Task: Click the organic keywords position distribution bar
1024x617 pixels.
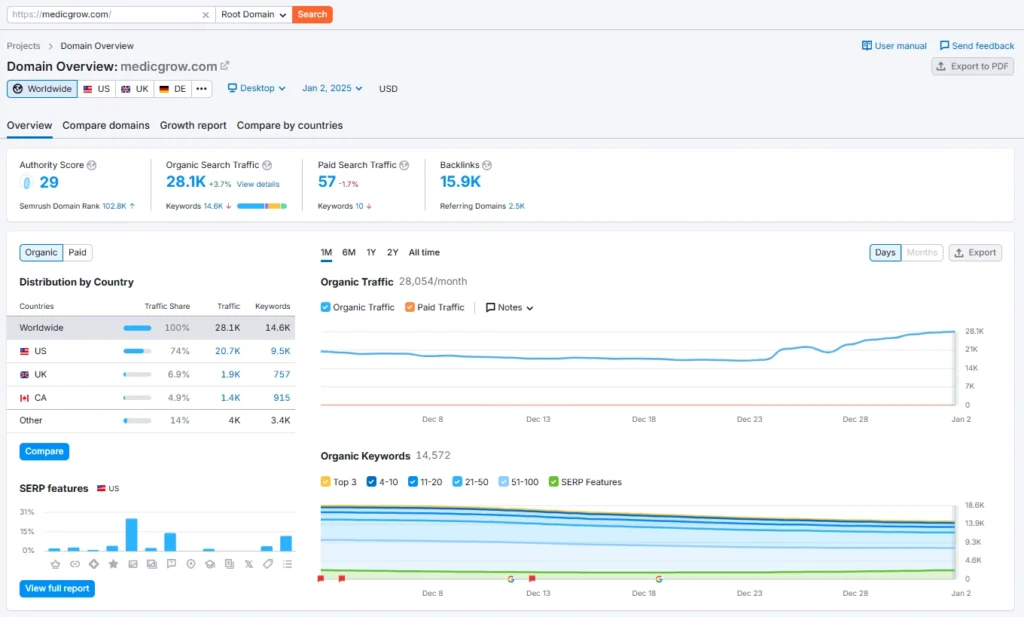Action: click(x=262, y=206)
